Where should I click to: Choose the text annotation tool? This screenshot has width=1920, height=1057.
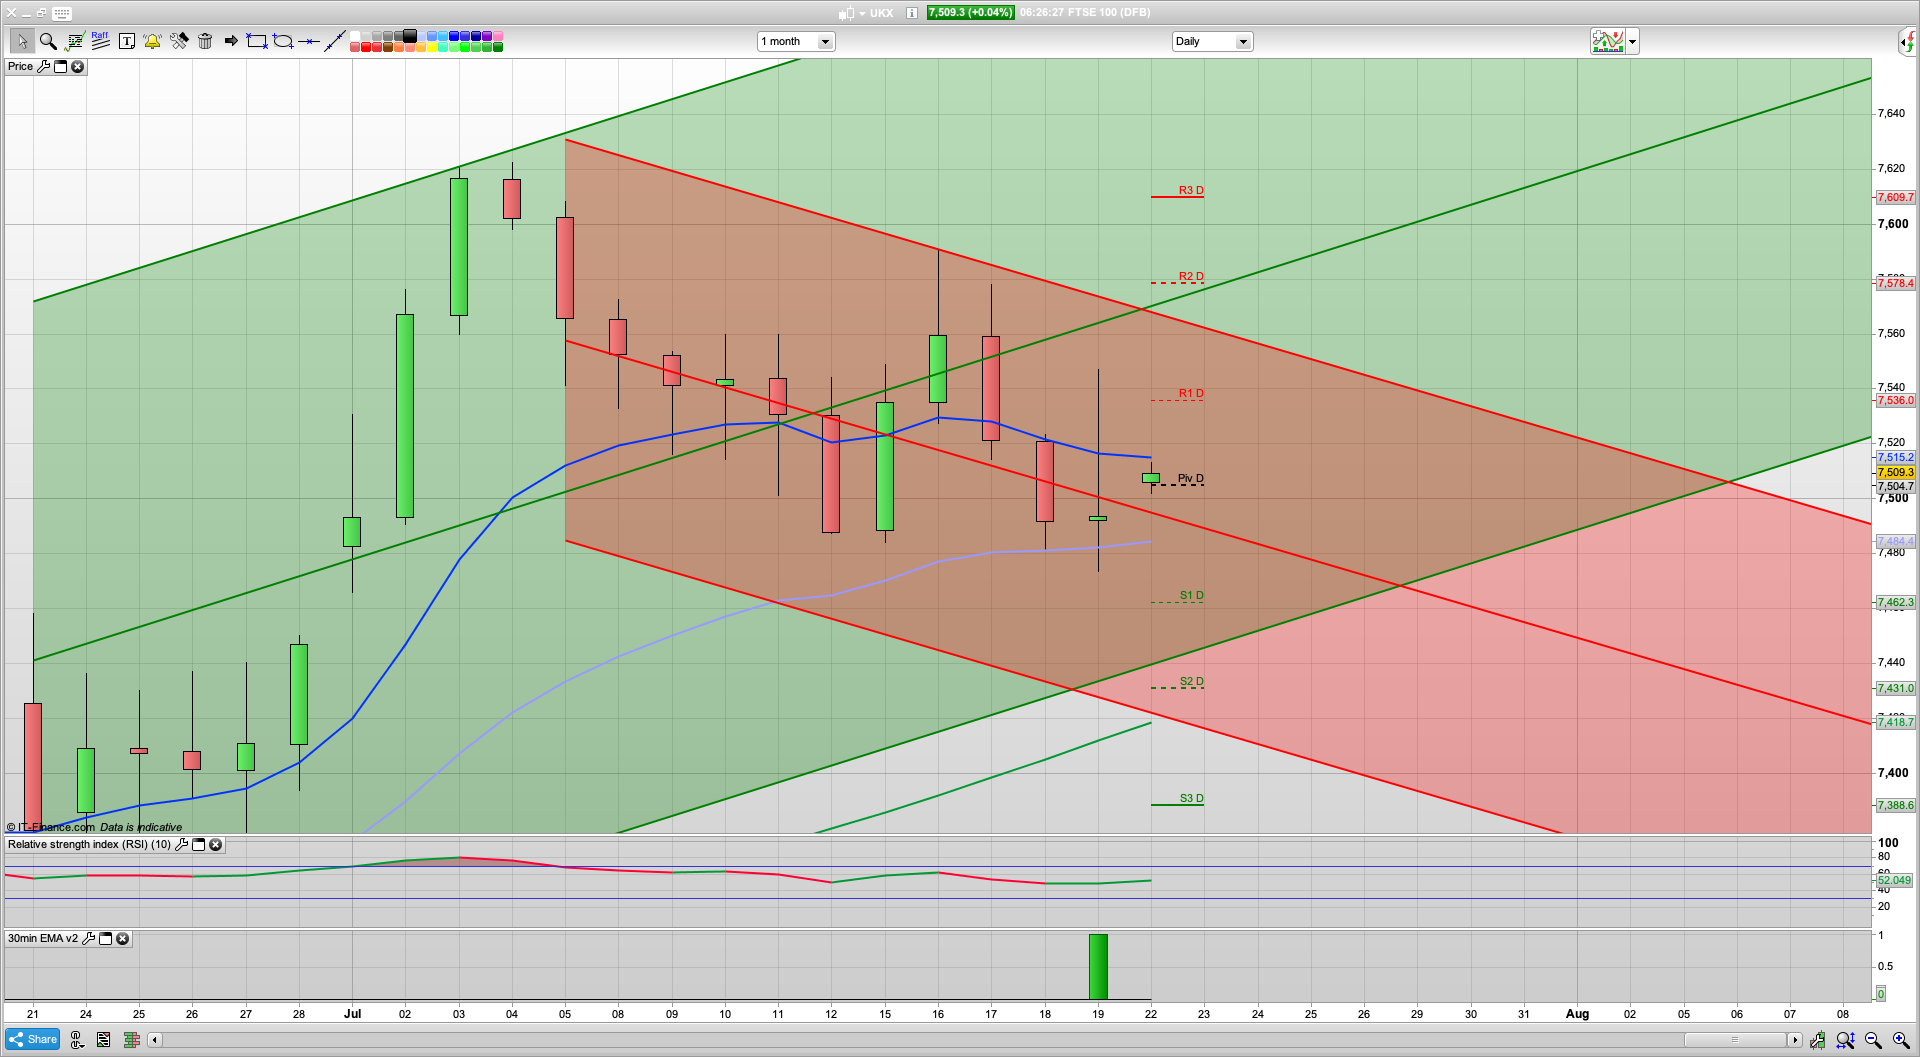[127, 41]
